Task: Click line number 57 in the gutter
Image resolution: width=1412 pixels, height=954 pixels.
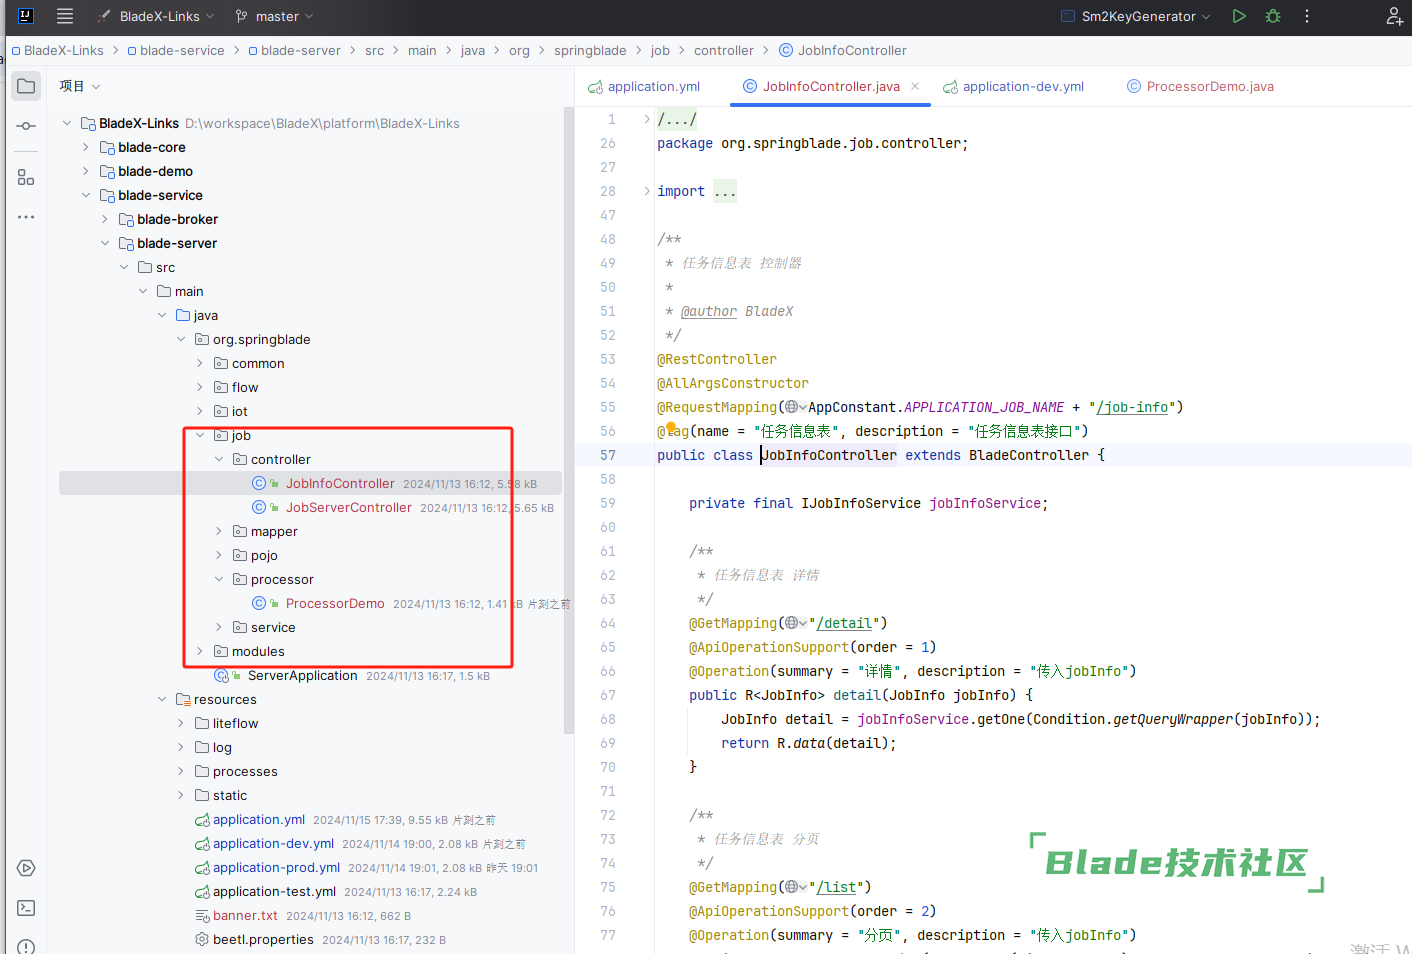Action: (608, 455)
